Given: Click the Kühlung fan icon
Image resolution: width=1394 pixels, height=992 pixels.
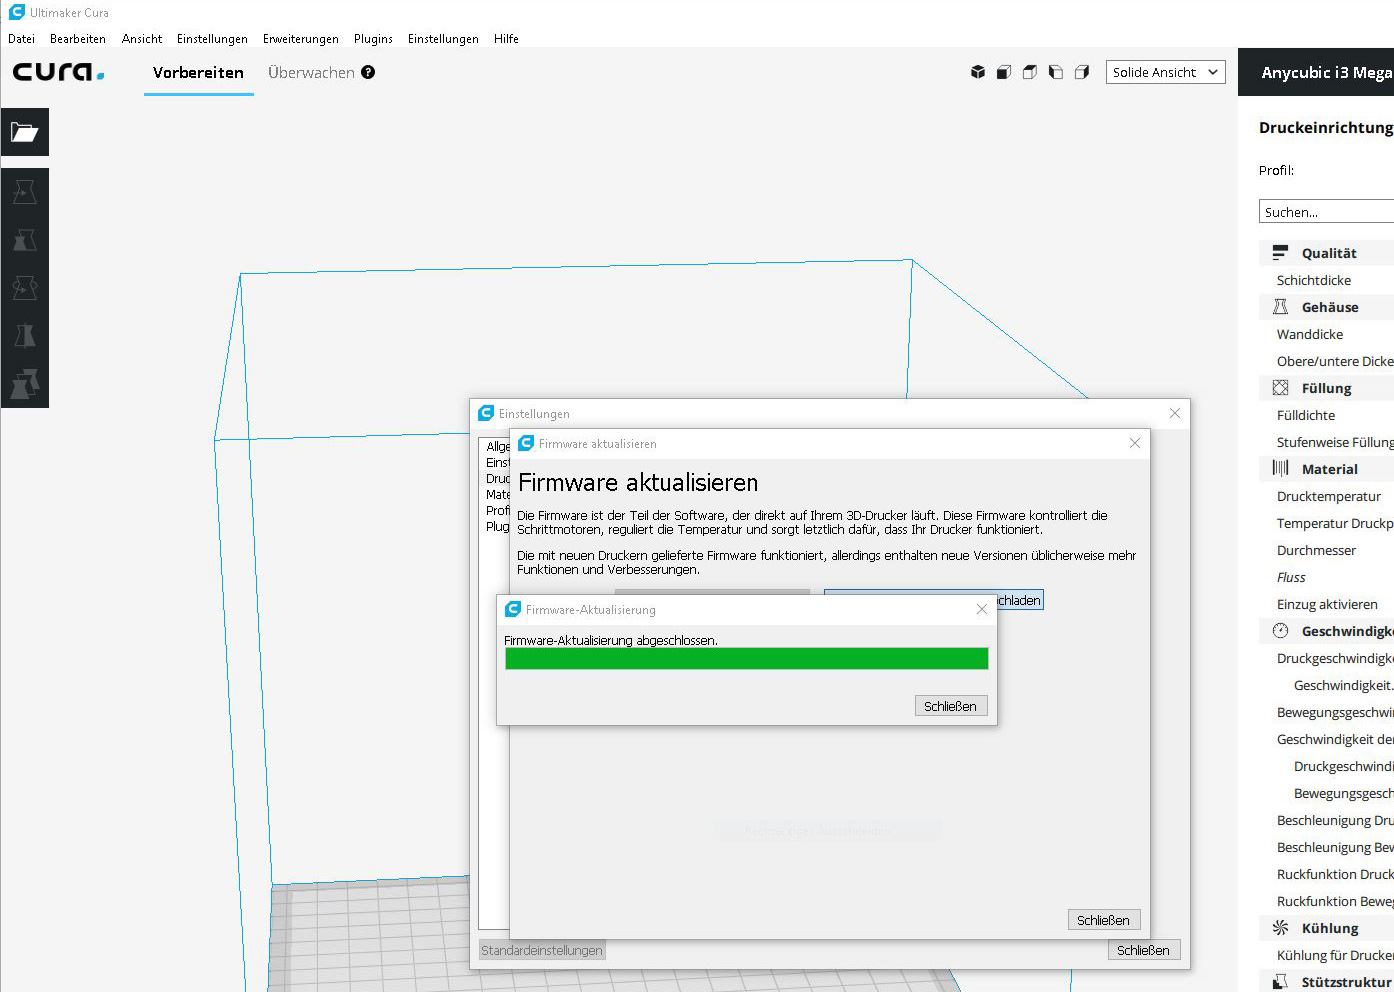Looking at the screenshot, I should pyautogui.click(x=1280, y=928).
